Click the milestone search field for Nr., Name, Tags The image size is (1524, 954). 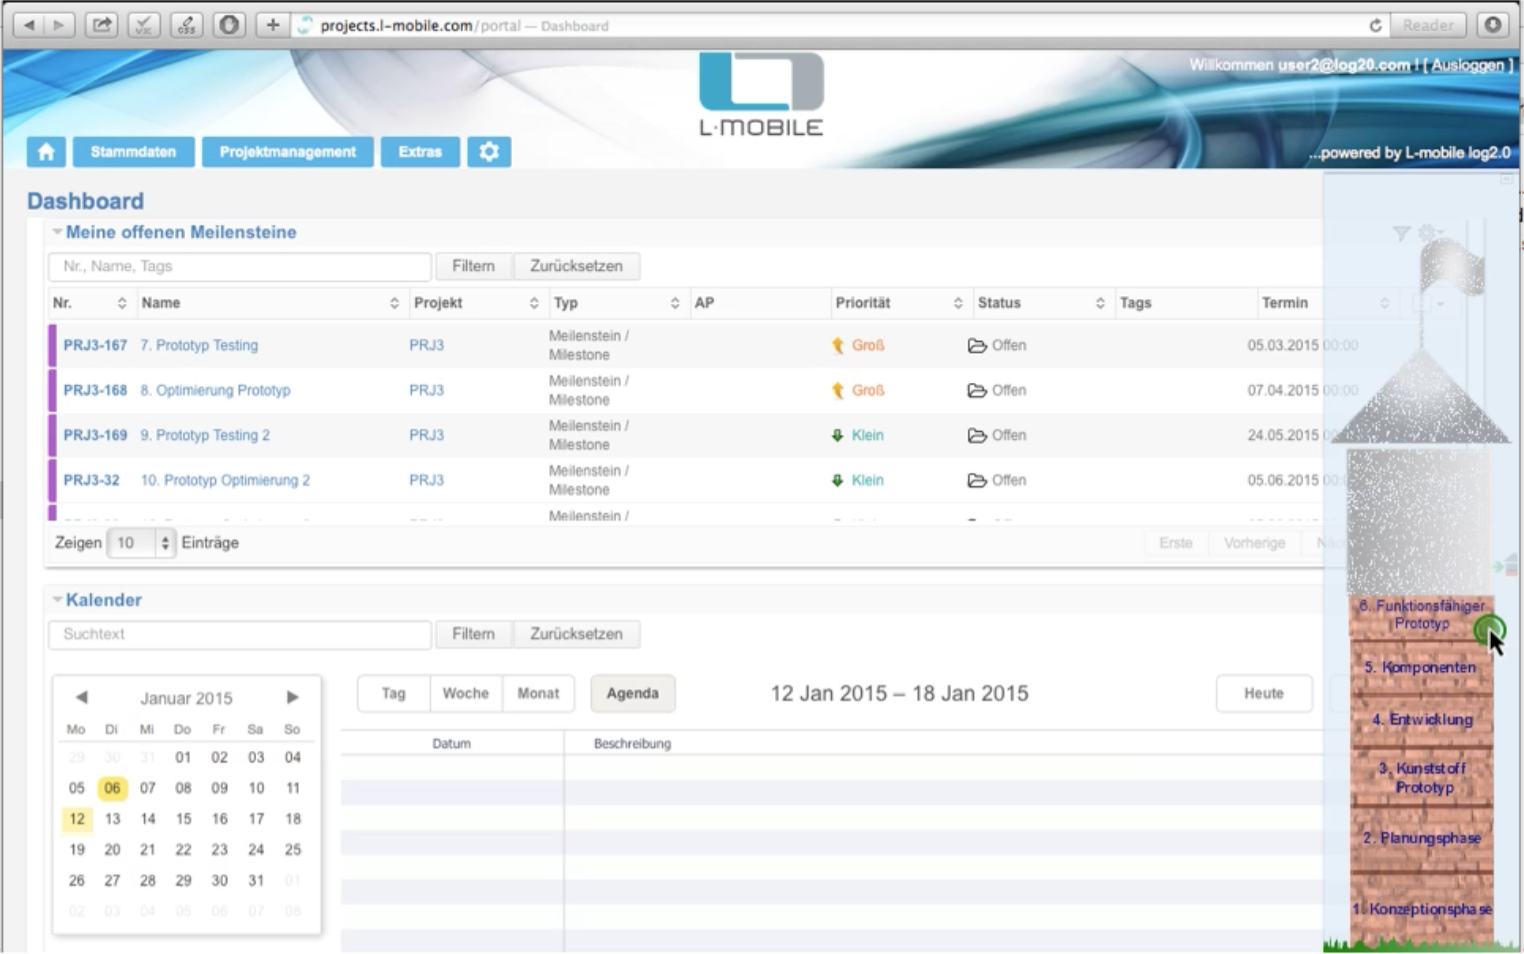point(240,266)
